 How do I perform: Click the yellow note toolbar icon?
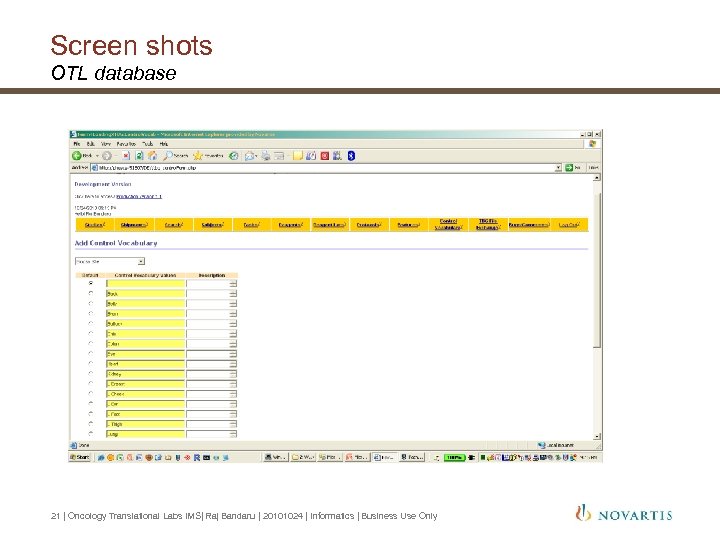[298, 156]
